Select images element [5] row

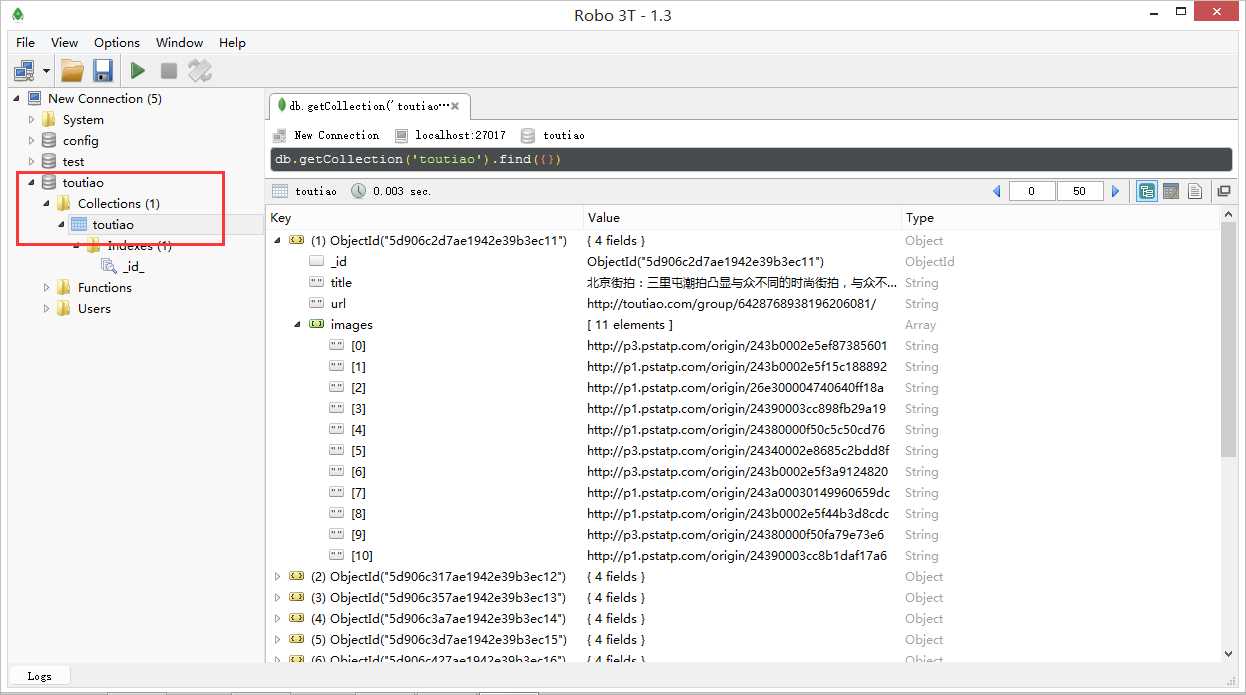click(x=744, y=450)
